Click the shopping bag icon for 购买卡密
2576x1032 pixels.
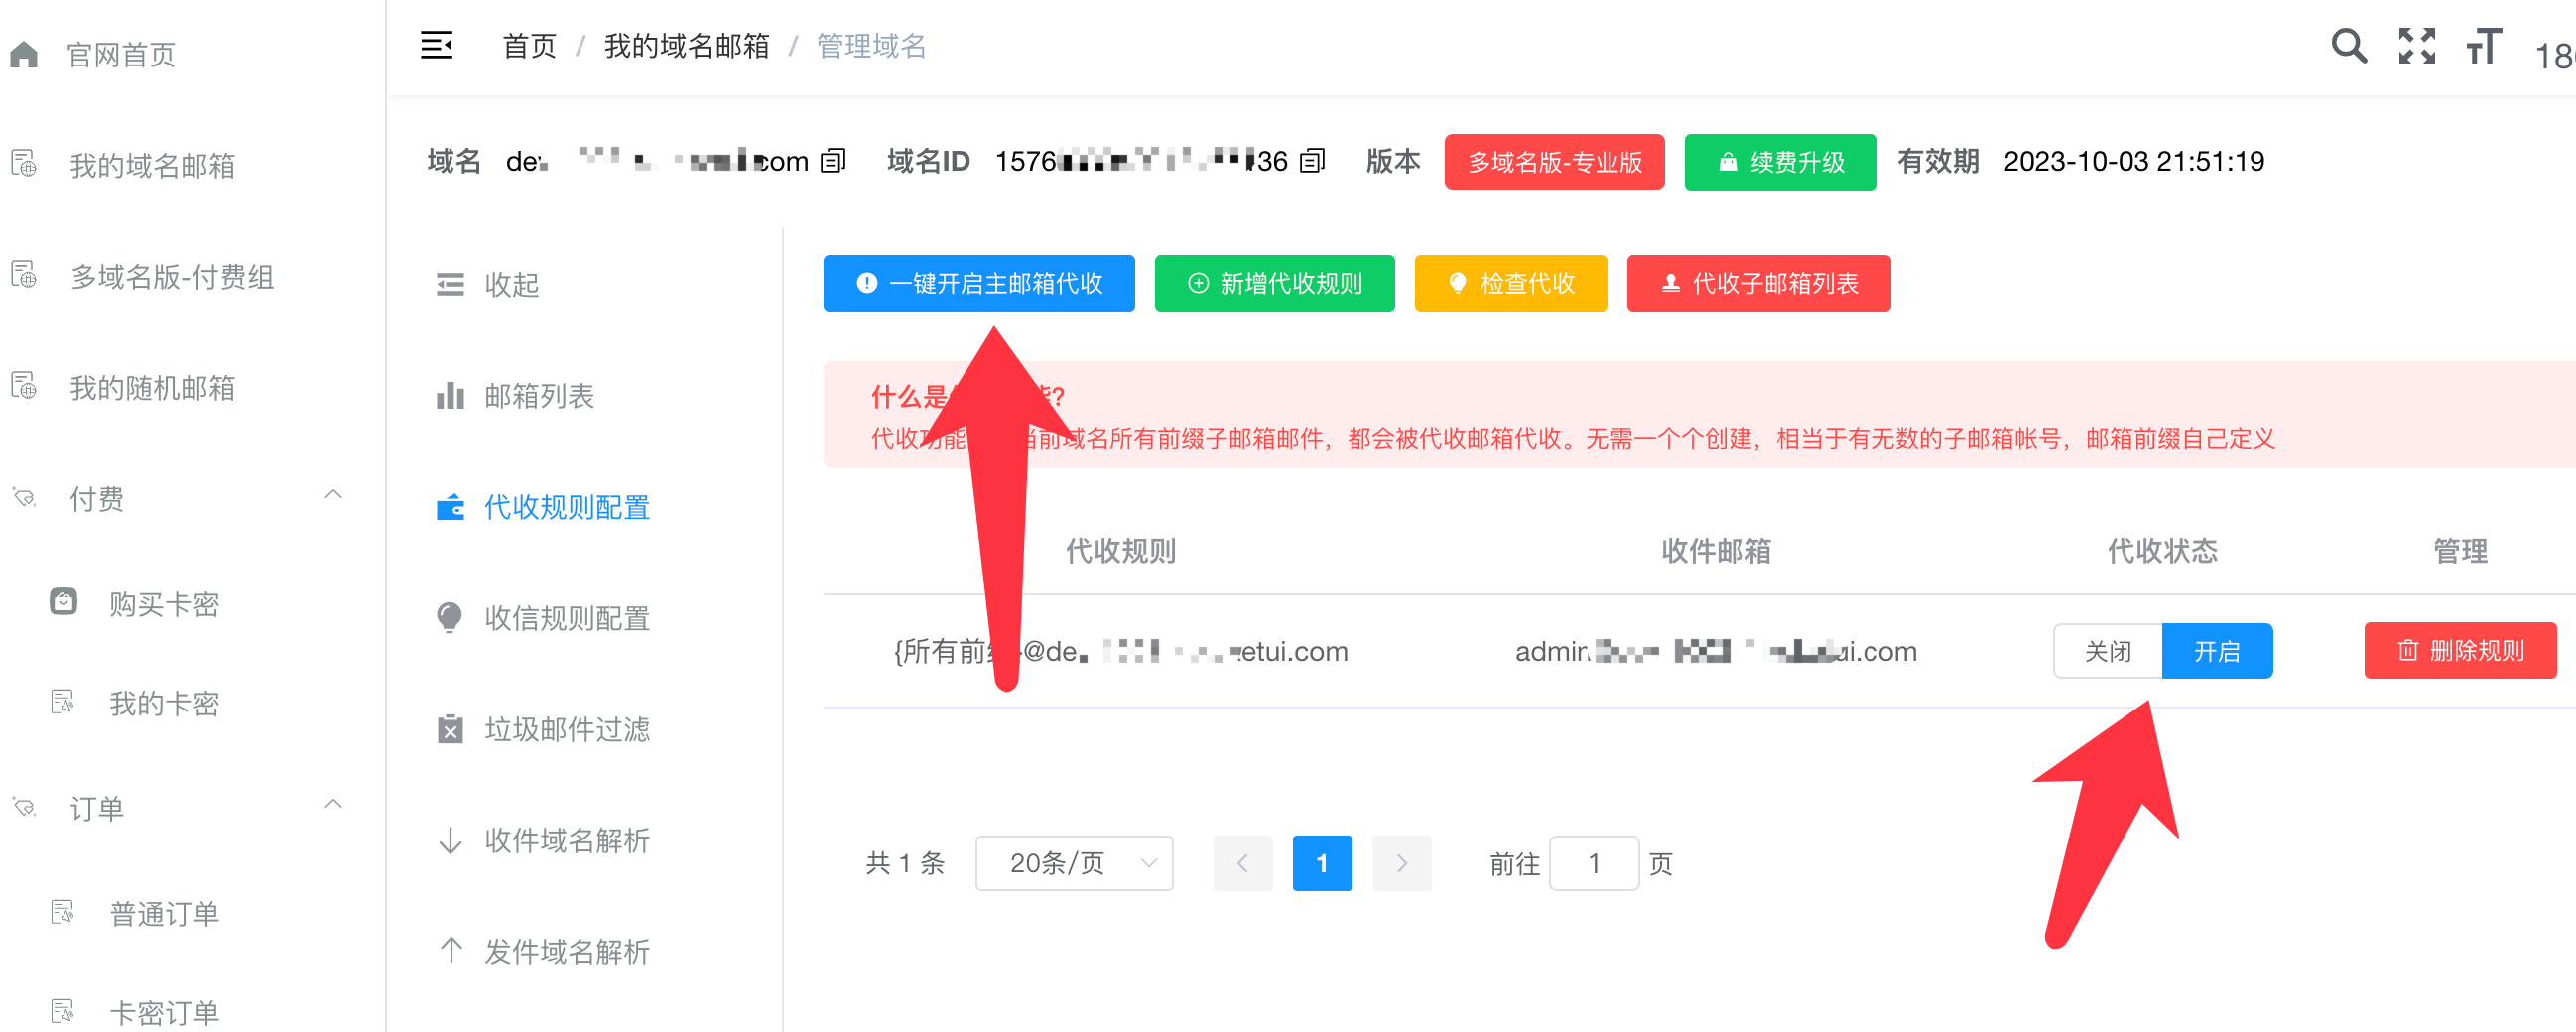tap(63, 601)
